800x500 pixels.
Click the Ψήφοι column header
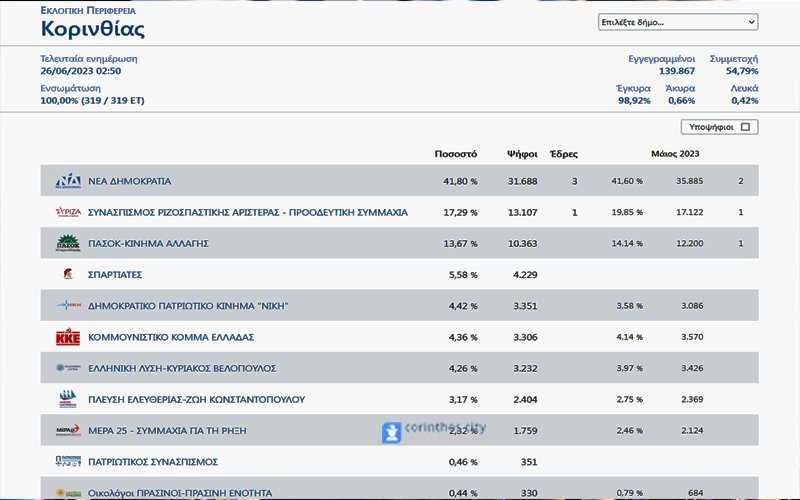pyautogui.click(x=522, y=154)
